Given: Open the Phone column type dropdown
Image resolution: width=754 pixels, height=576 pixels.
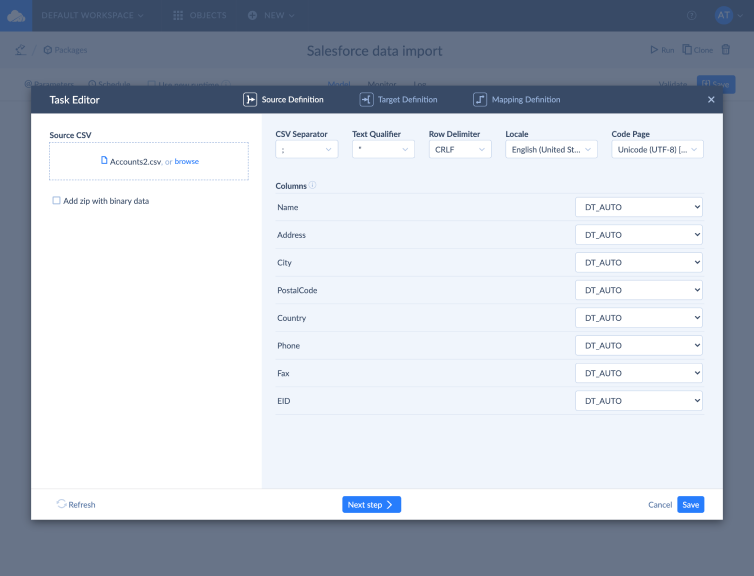Looking at the screenshot, I should click(639, 345).
